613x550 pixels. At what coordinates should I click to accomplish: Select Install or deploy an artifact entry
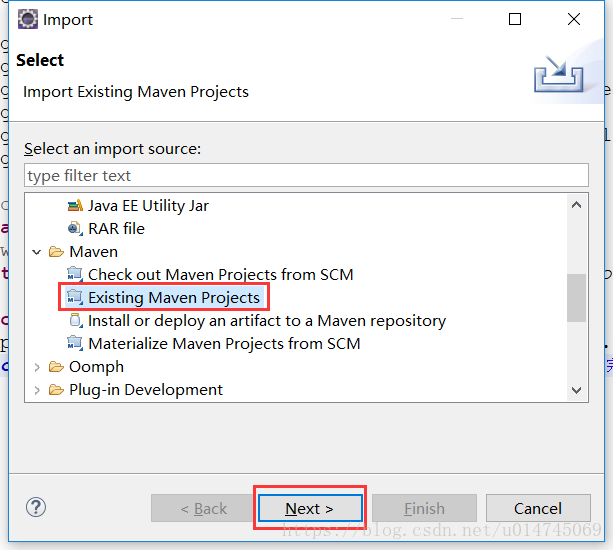click(x=267, y=321)
